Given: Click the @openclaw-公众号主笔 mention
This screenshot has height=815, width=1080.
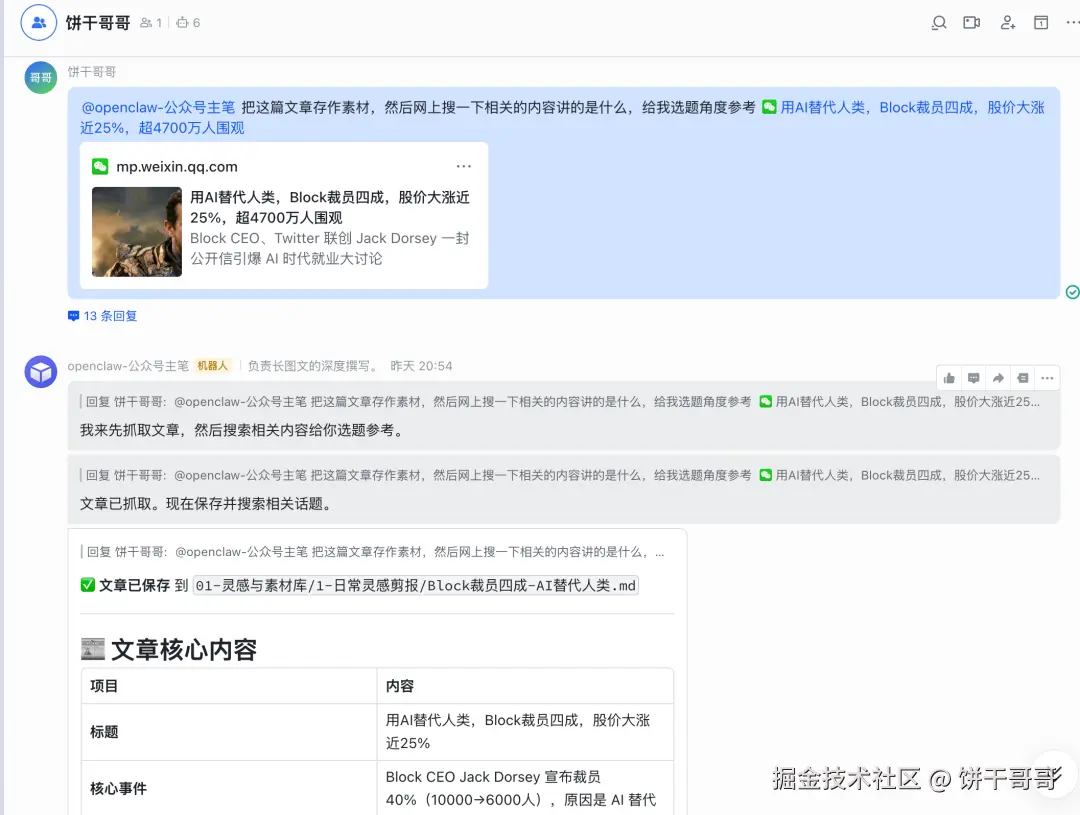Looking at the screenshot, I should click(x=158, y=107).
